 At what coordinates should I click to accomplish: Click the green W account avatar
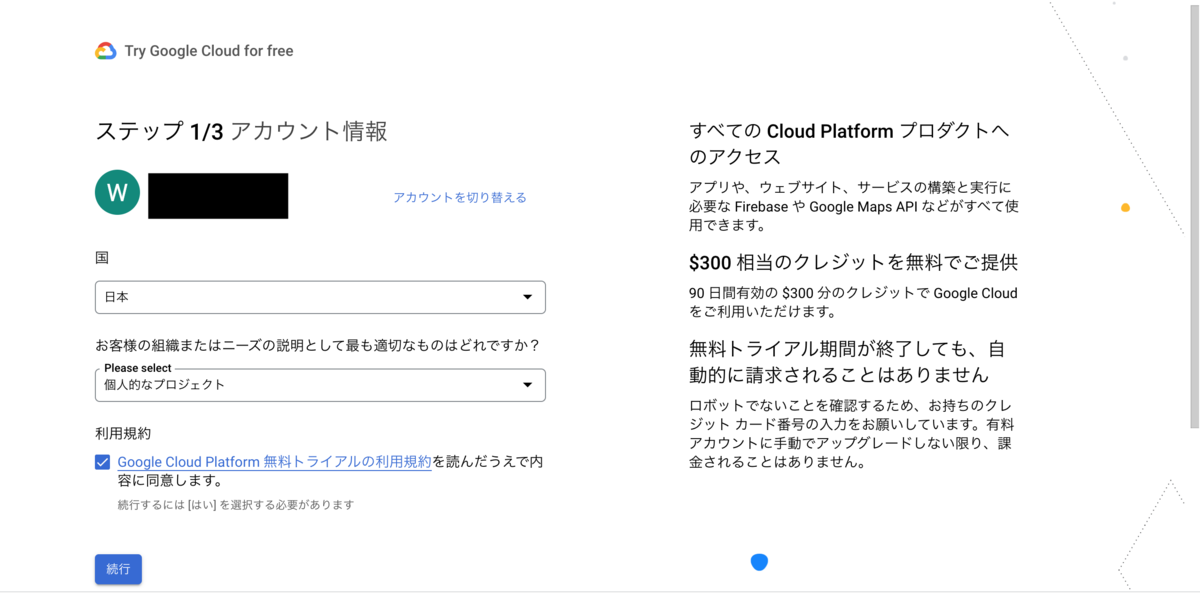tap(117, 192)
